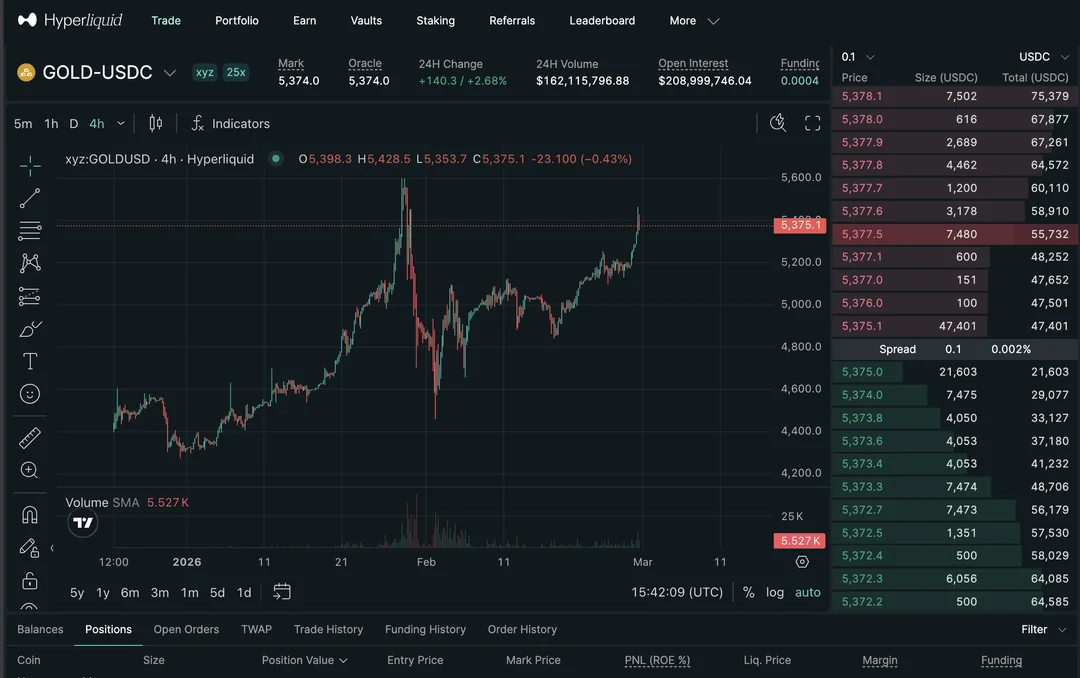
Task: Activate the magnet snap mode icon
Action: tap(30, 515)
